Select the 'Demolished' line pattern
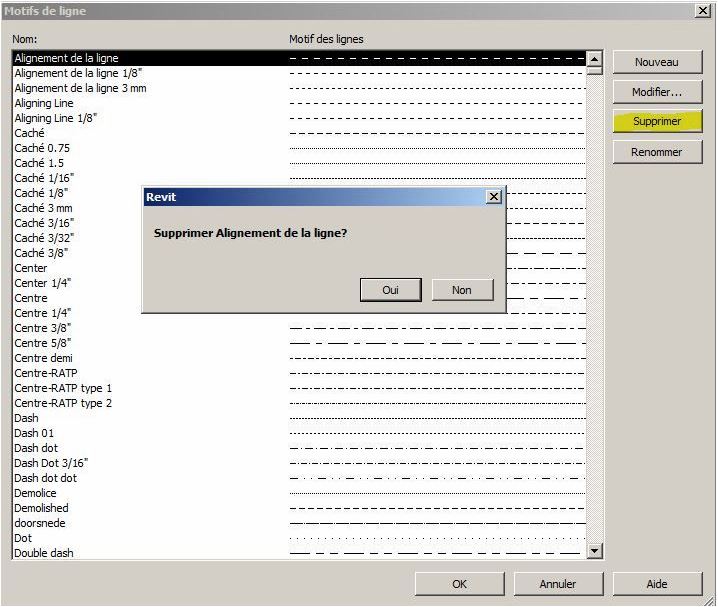Viewport: 718px width, 607px height. click(x=41, y=508)
